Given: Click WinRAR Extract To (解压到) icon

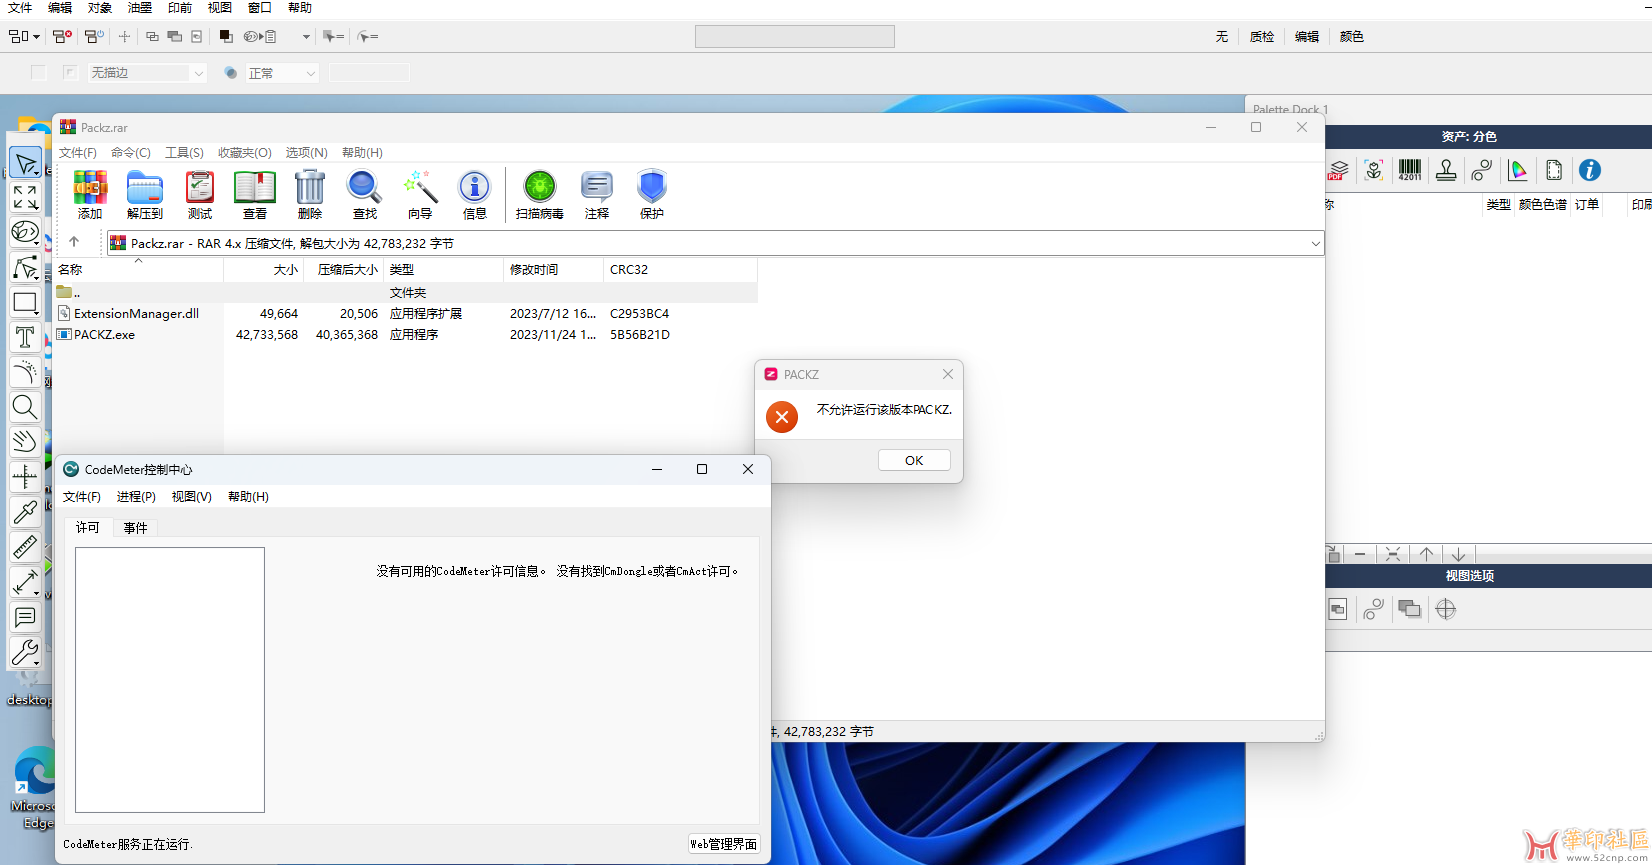Looking at the screenshot, I should 145,194.
